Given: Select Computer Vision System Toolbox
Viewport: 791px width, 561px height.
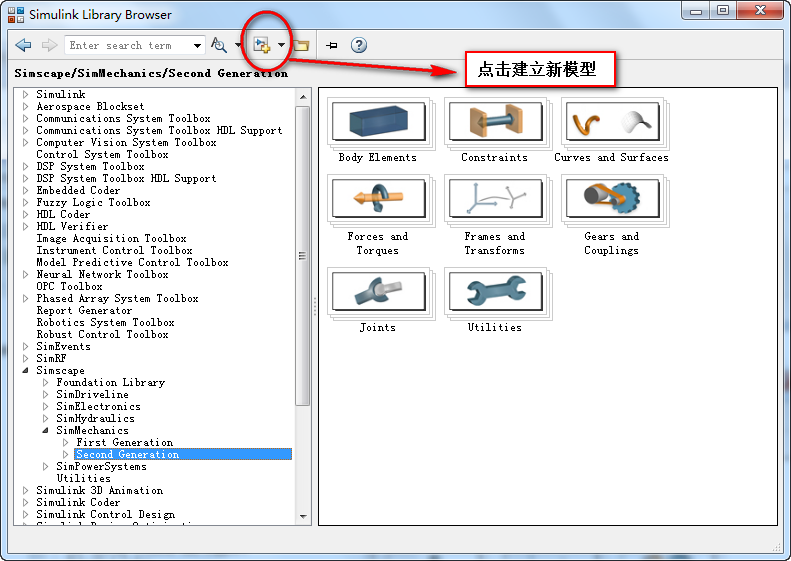Looking at the screenshot, I should pyautogui.click(x=127, y=143).
